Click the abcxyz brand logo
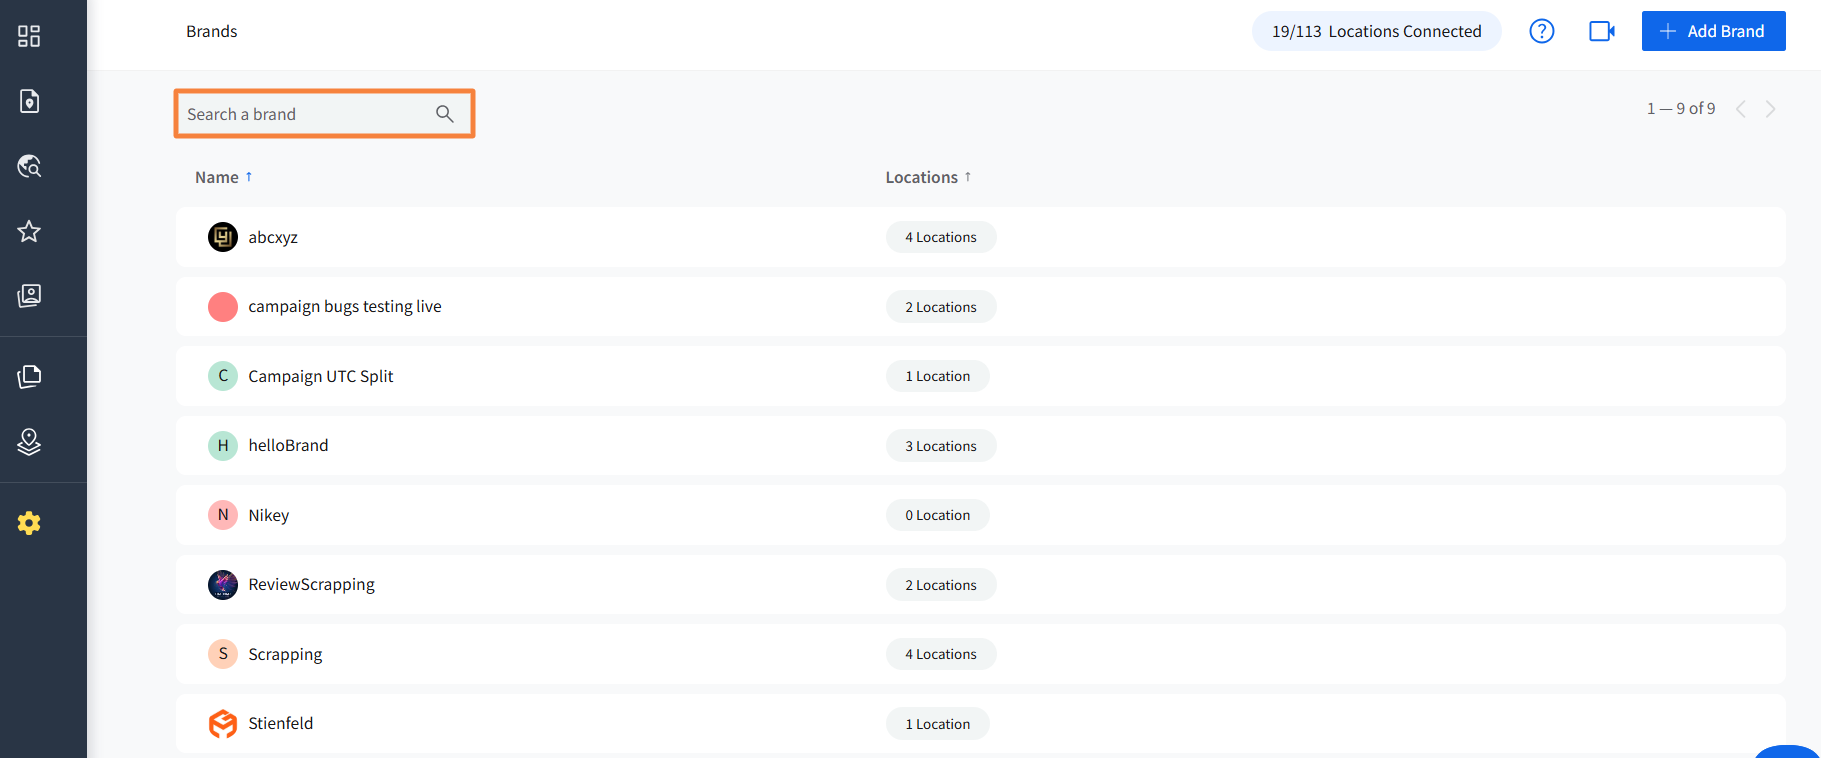Screen dimensions: 1821x758 click(223, 237)
